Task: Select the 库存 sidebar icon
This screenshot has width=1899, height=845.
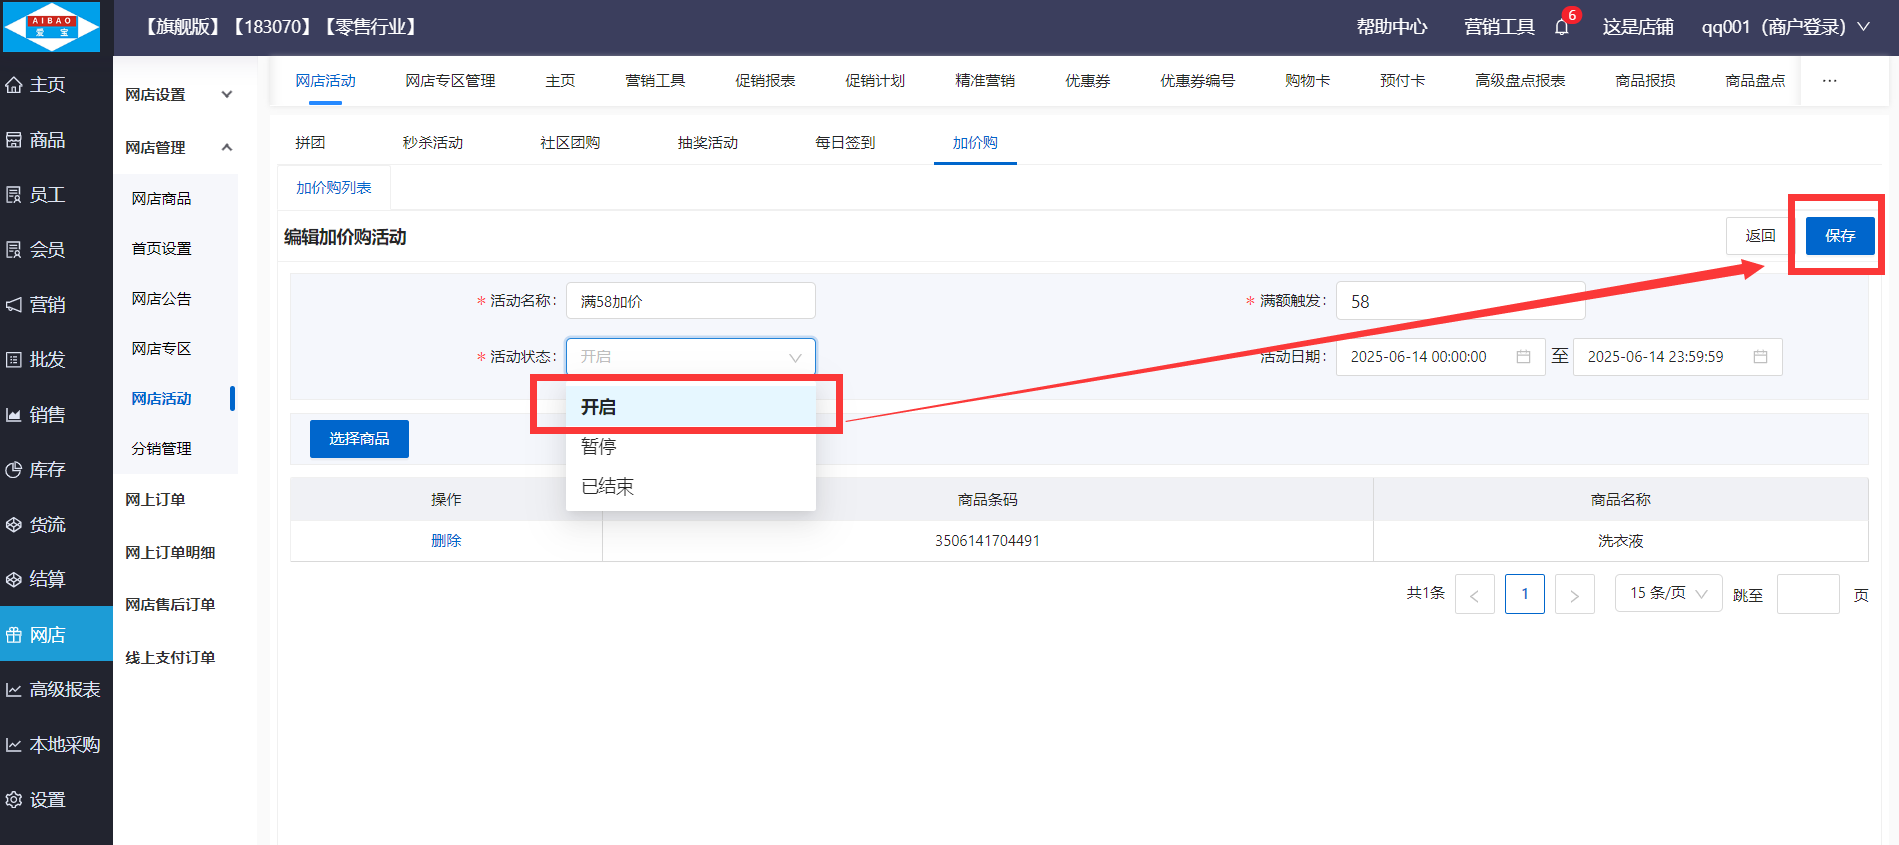Action: click(15, 470)
